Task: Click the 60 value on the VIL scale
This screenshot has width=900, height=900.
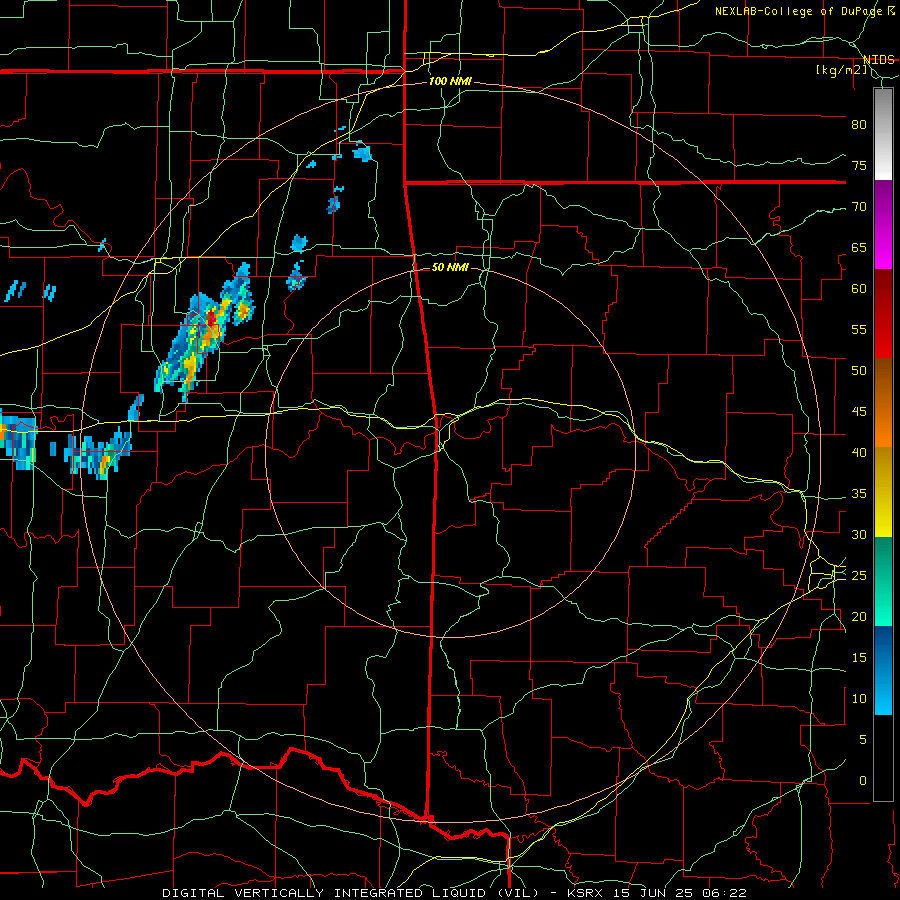Action: [x=859, y=289]
